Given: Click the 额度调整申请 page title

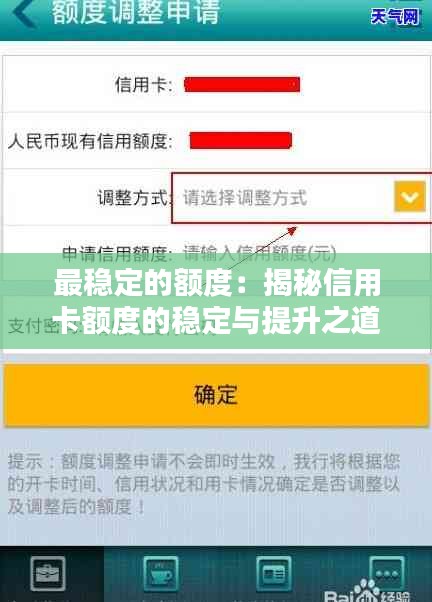Looking at the screenshot, I should click(x=136, y=12).
